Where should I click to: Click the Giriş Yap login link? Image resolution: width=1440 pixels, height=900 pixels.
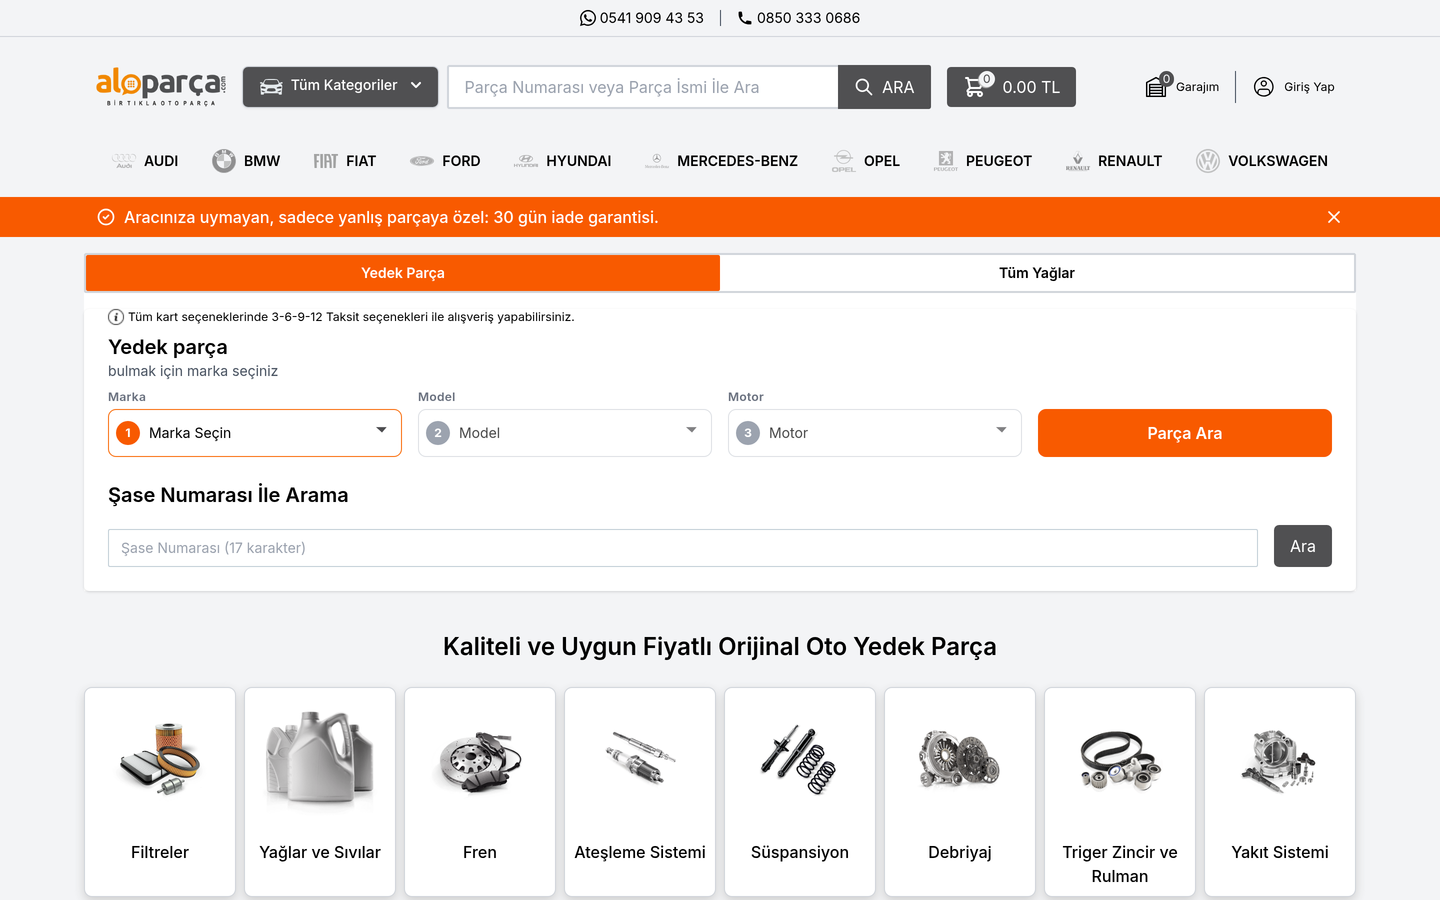(1310, 87)
